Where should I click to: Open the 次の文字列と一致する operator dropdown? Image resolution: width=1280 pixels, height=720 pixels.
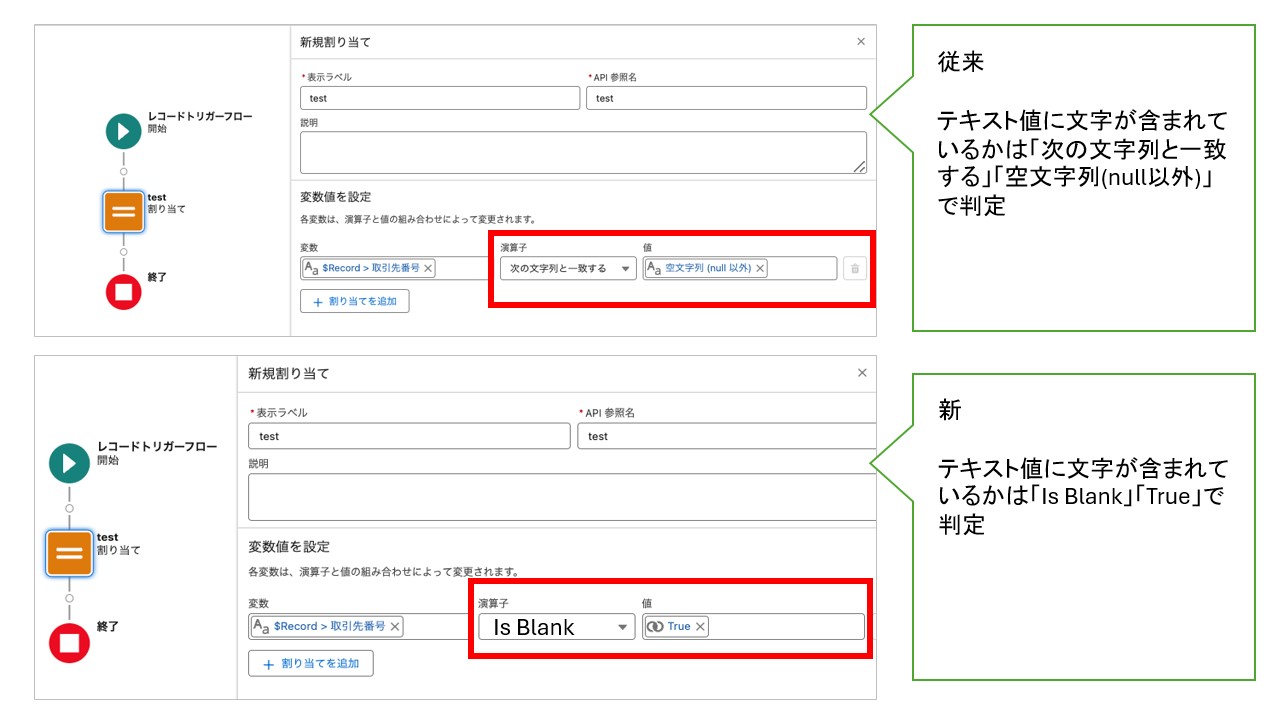point(568,268)
